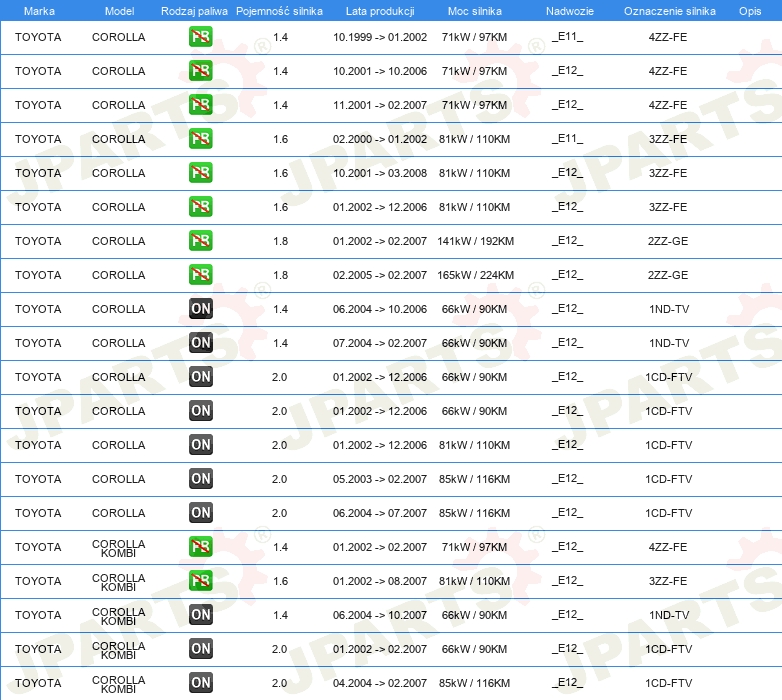Click 1.8 engine capacity in 165kW / 224KM row

[280, 275]
